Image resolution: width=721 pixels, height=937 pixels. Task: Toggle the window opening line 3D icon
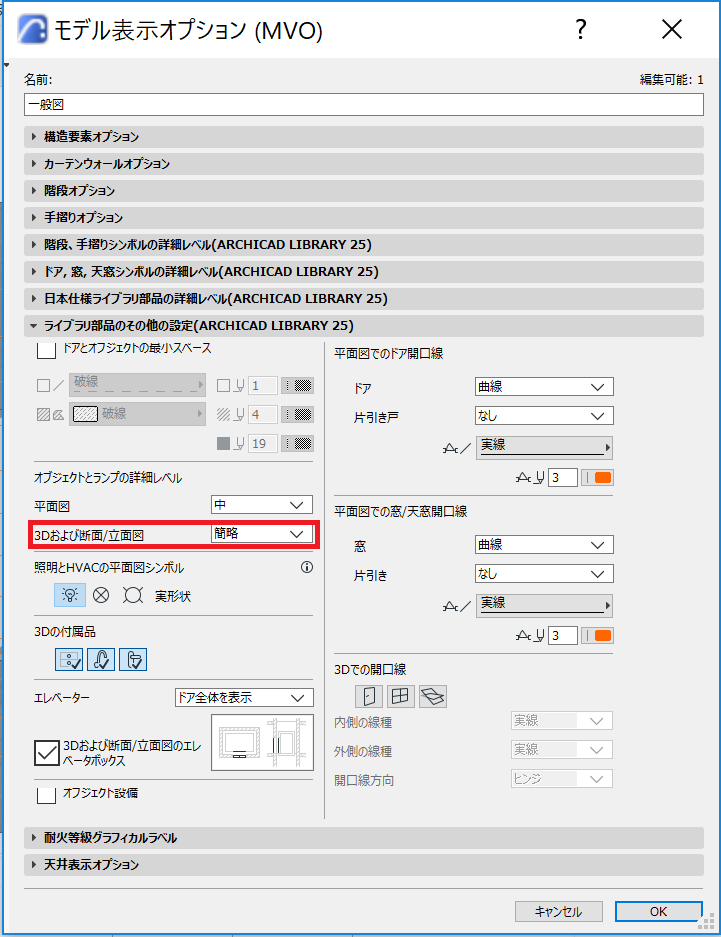(400, 696)
